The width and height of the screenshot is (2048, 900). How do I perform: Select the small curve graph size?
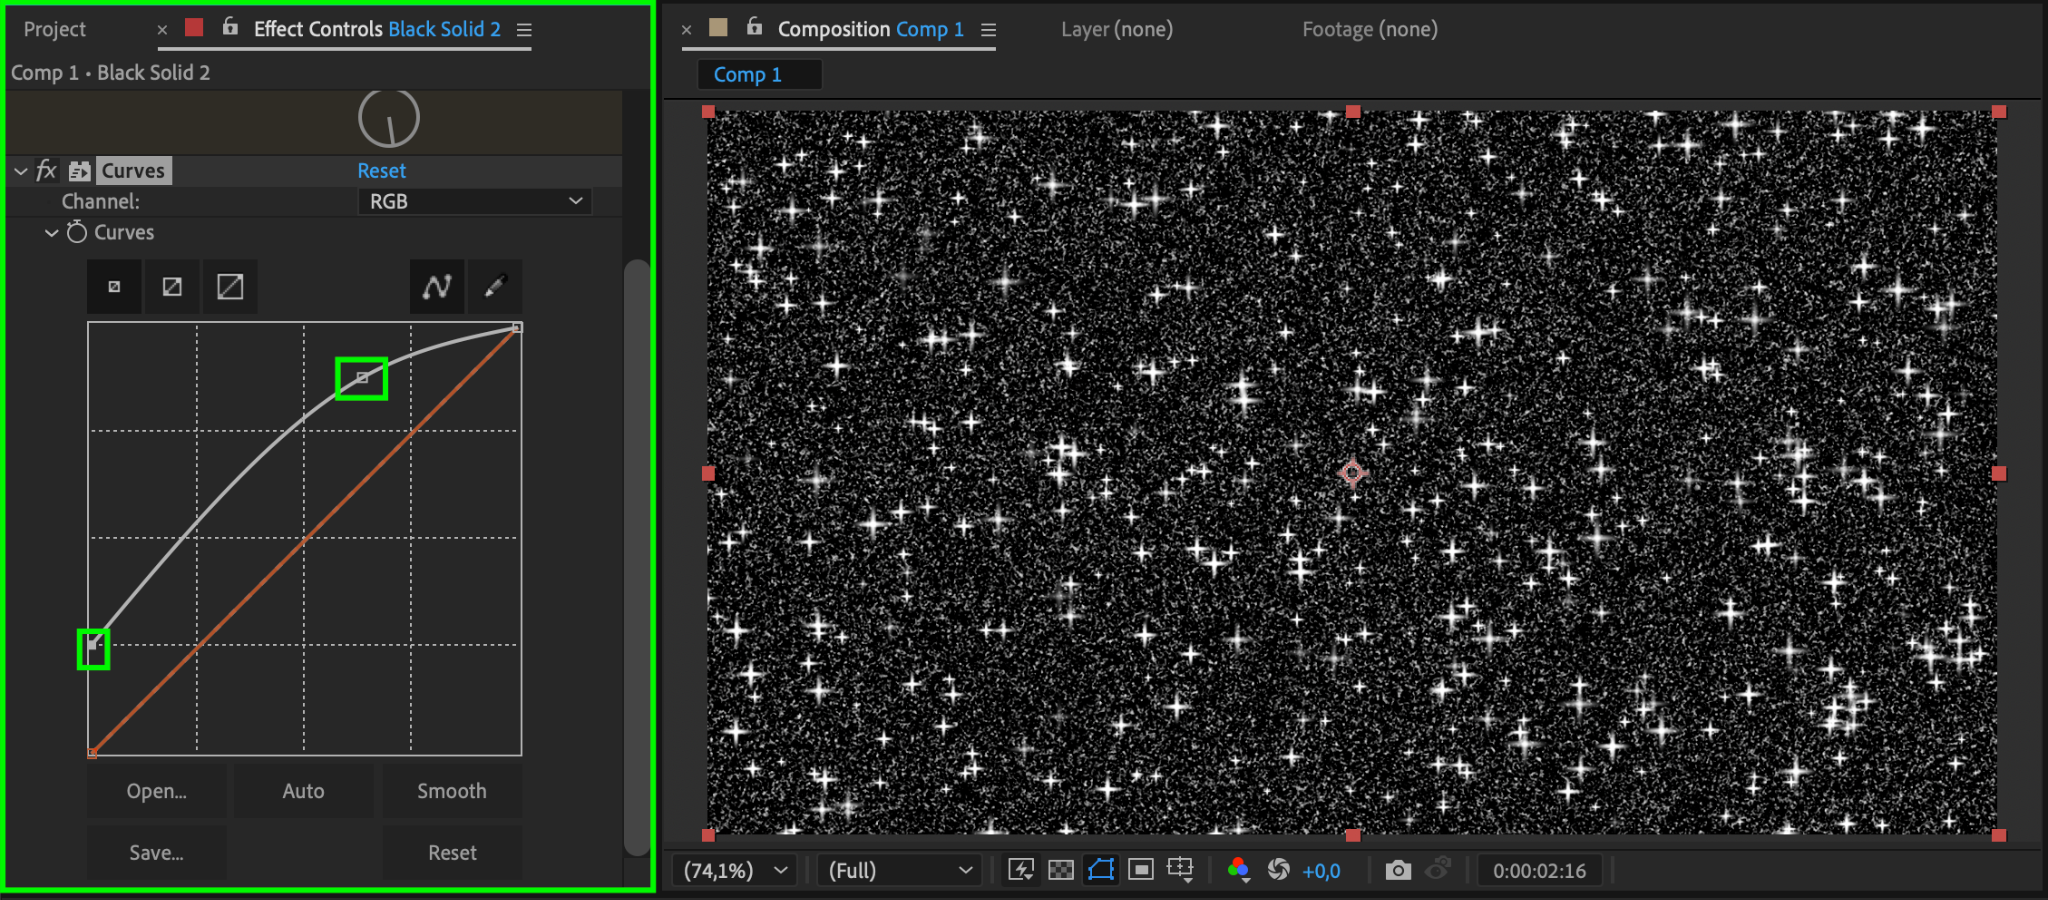coord(114,287)
